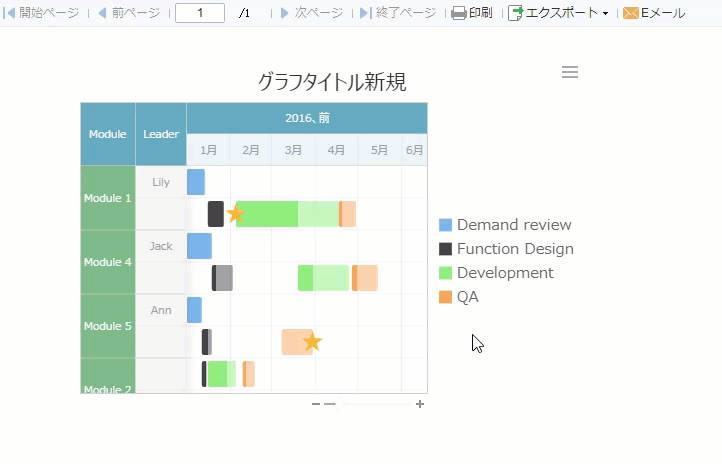Click the green Development bar for Module 1
Image resolution: width=722 pixels, height=464 pixels.
click(x=267, y=214)
